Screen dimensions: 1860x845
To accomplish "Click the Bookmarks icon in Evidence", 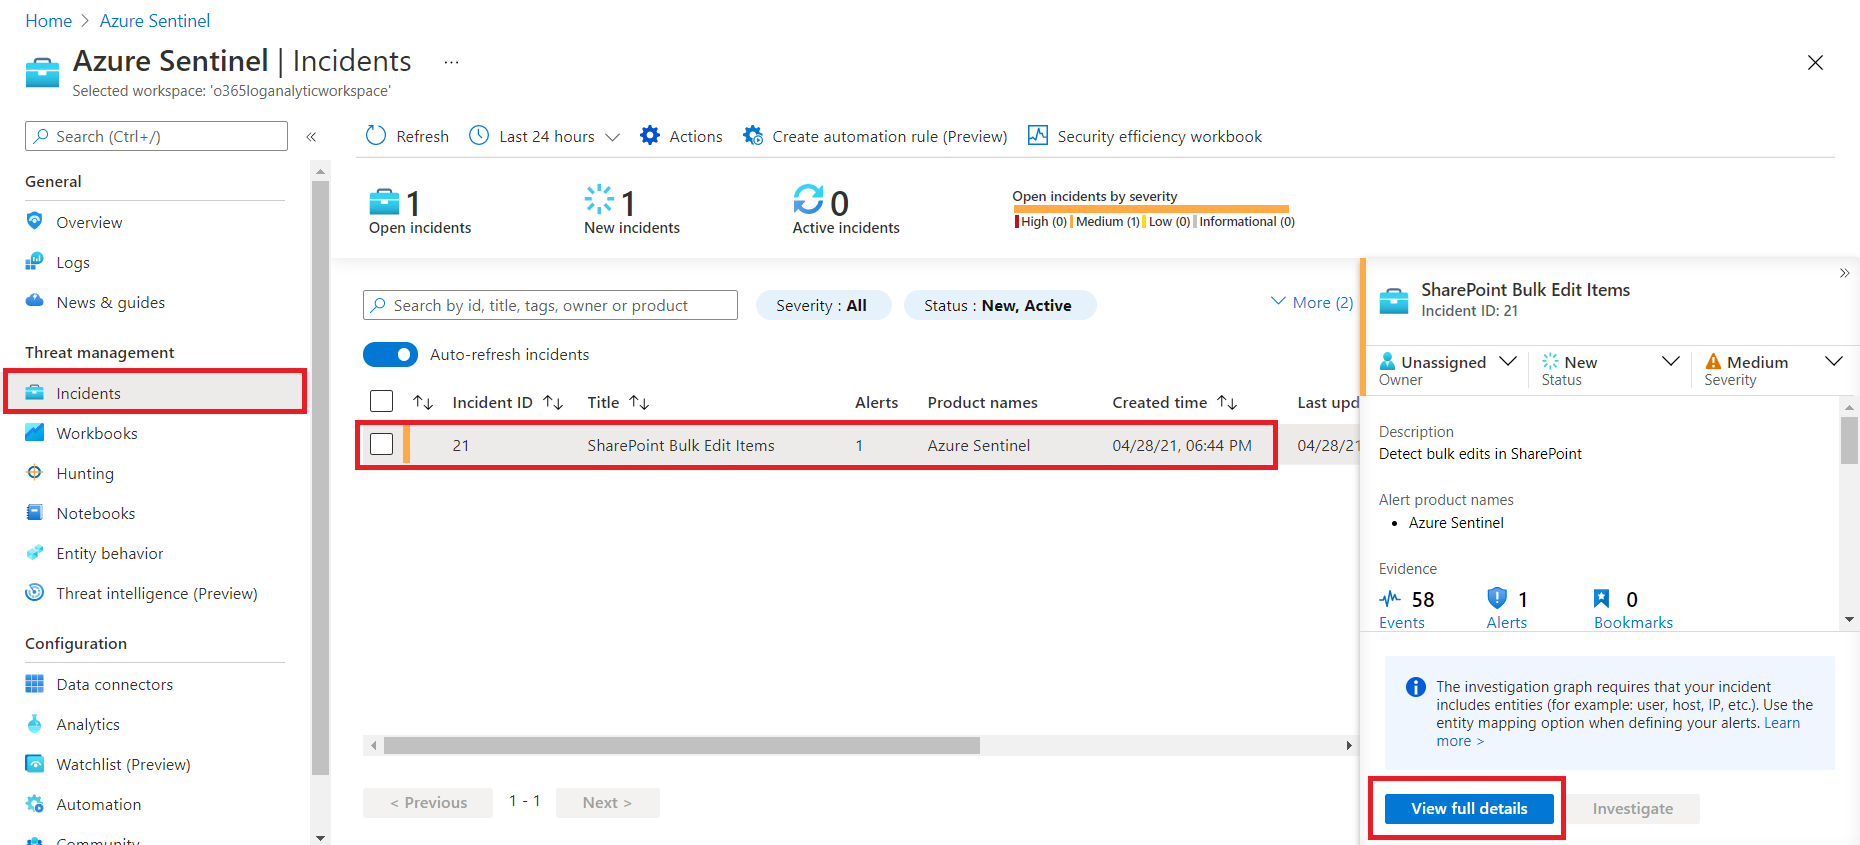I will 1602,599.
